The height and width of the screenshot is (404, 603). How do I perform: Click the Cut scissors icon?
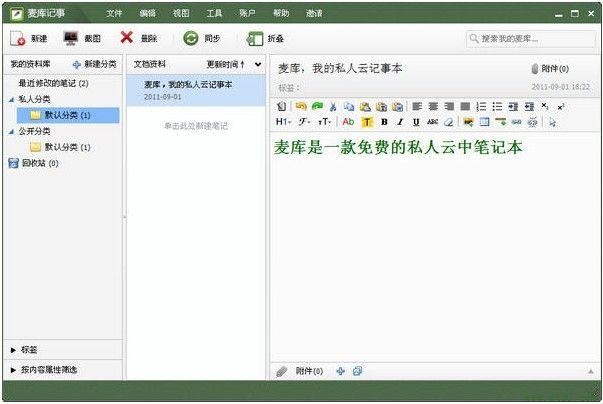tap(333, 106)
